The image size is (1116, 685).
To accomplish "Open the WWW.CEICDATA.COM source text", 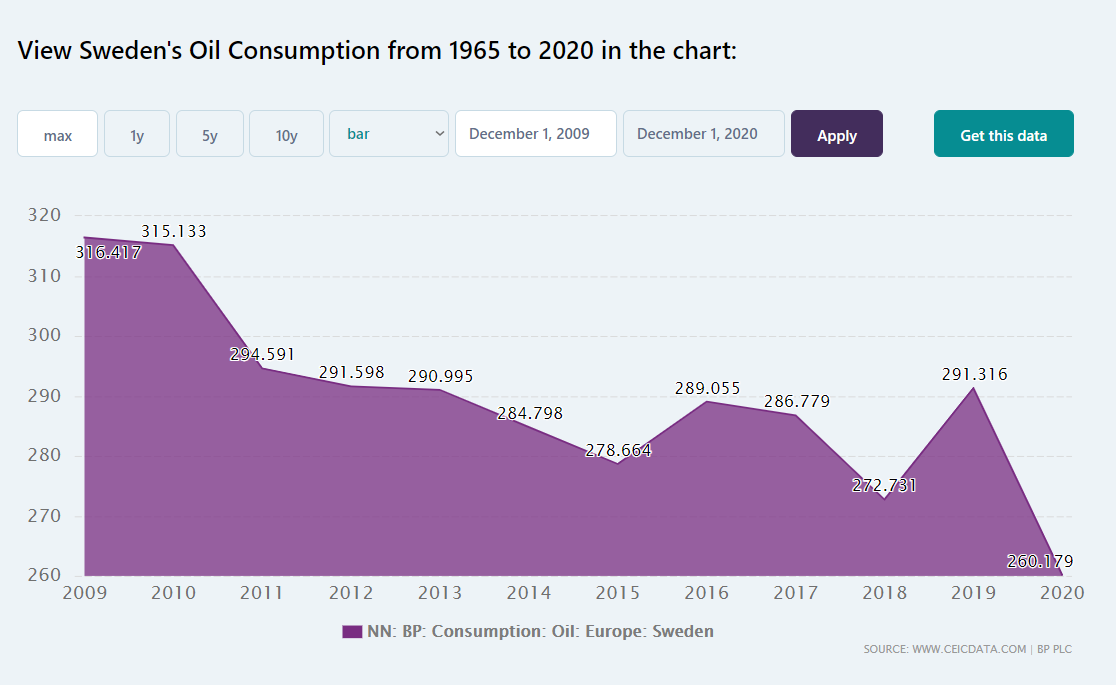I will 969,650.
